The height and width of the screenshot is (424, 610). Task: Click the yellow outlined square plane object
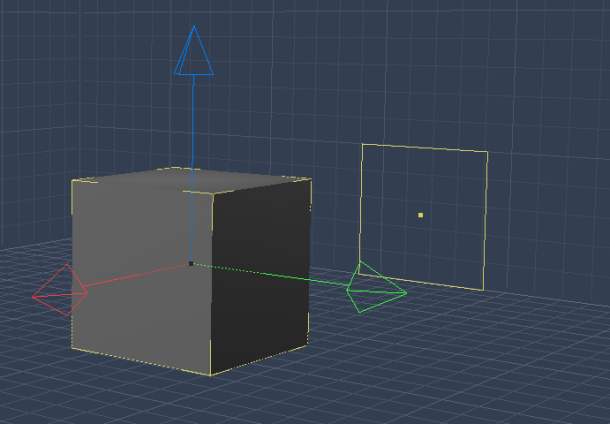tap(423, 217)
